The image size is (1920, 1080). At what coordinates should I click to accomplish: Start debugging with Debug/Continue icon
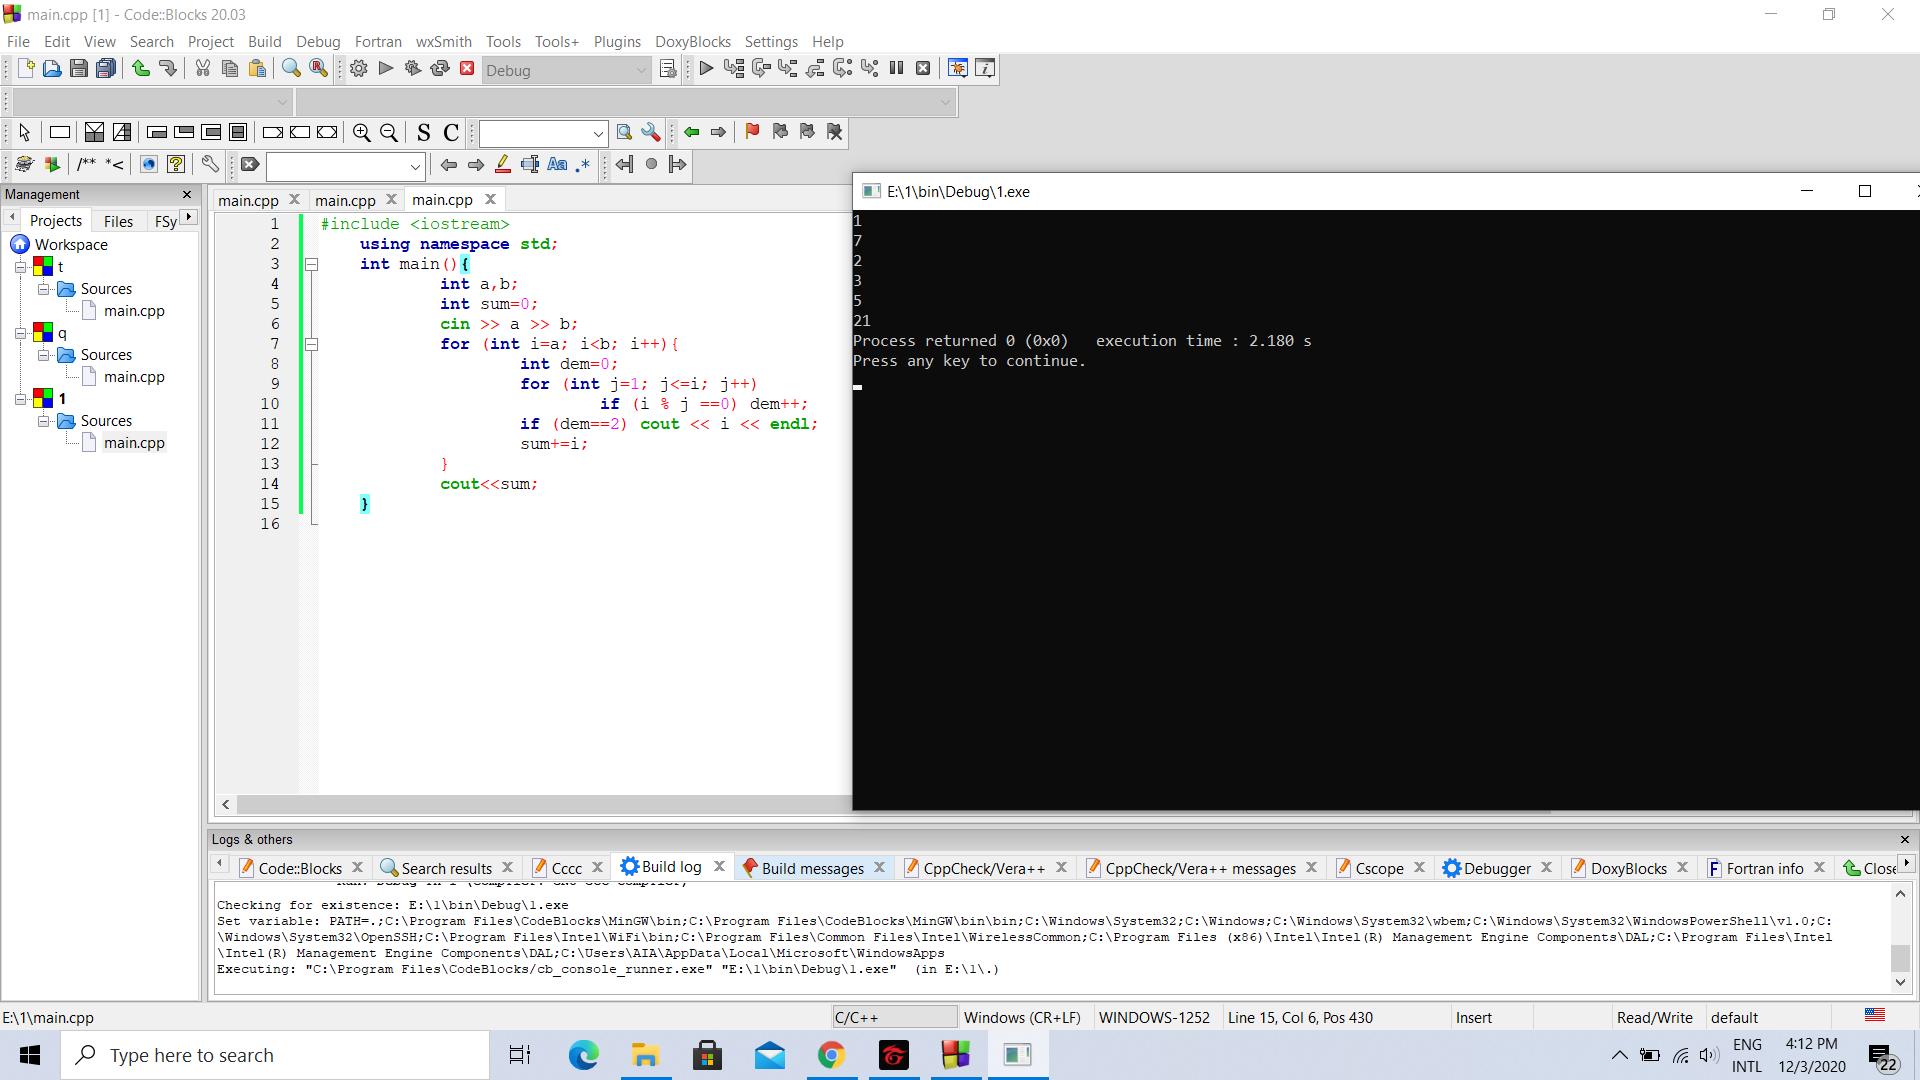706,69
